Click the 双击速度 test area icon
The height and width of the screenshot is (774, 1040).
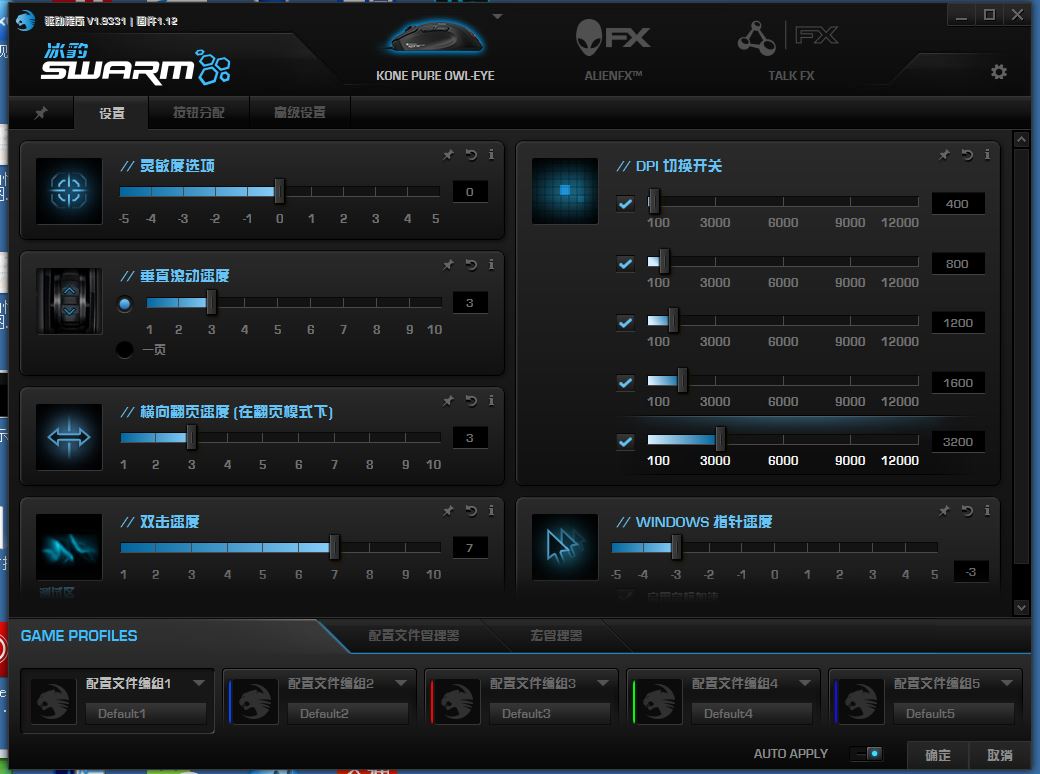tap(69, 547)
